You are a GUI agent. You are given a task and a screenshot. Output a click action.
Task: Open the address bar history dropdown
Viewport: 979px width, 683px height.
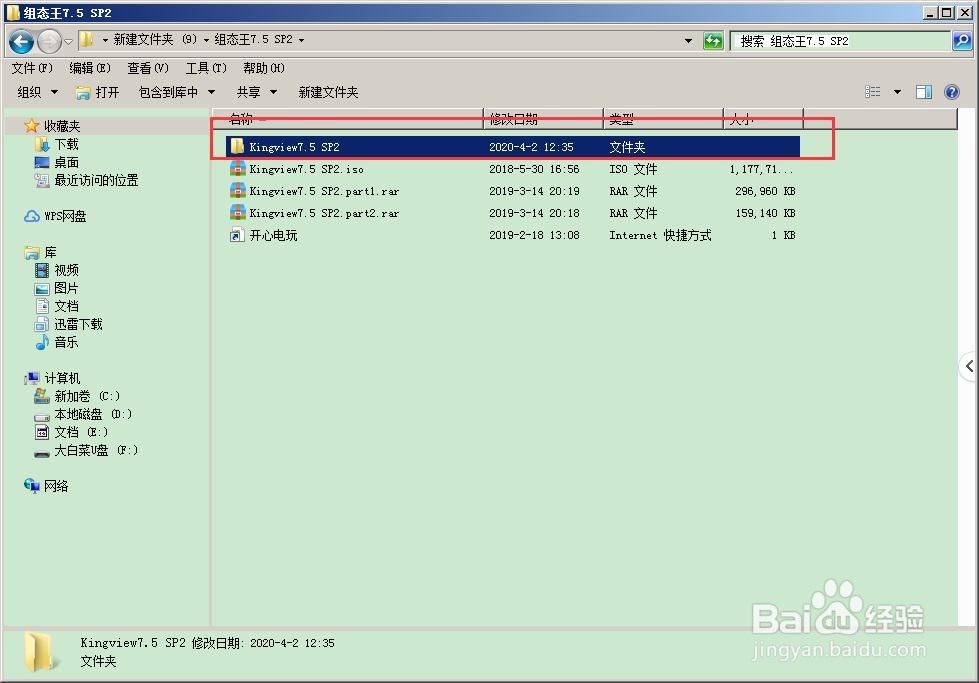(688, 41)
